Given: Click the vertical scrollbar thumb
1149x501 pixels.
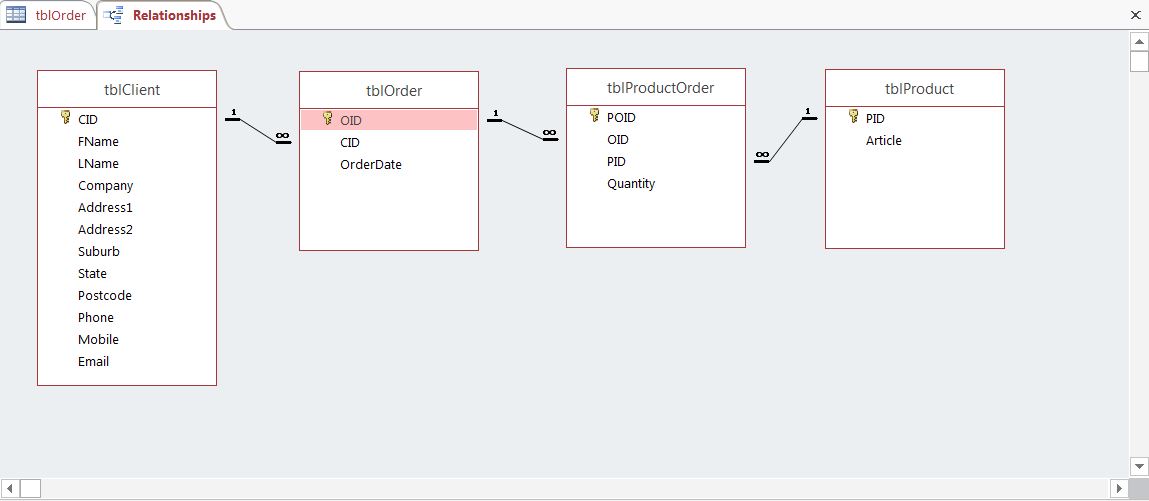Looking at the screenshot, I should click(1139, 61).
